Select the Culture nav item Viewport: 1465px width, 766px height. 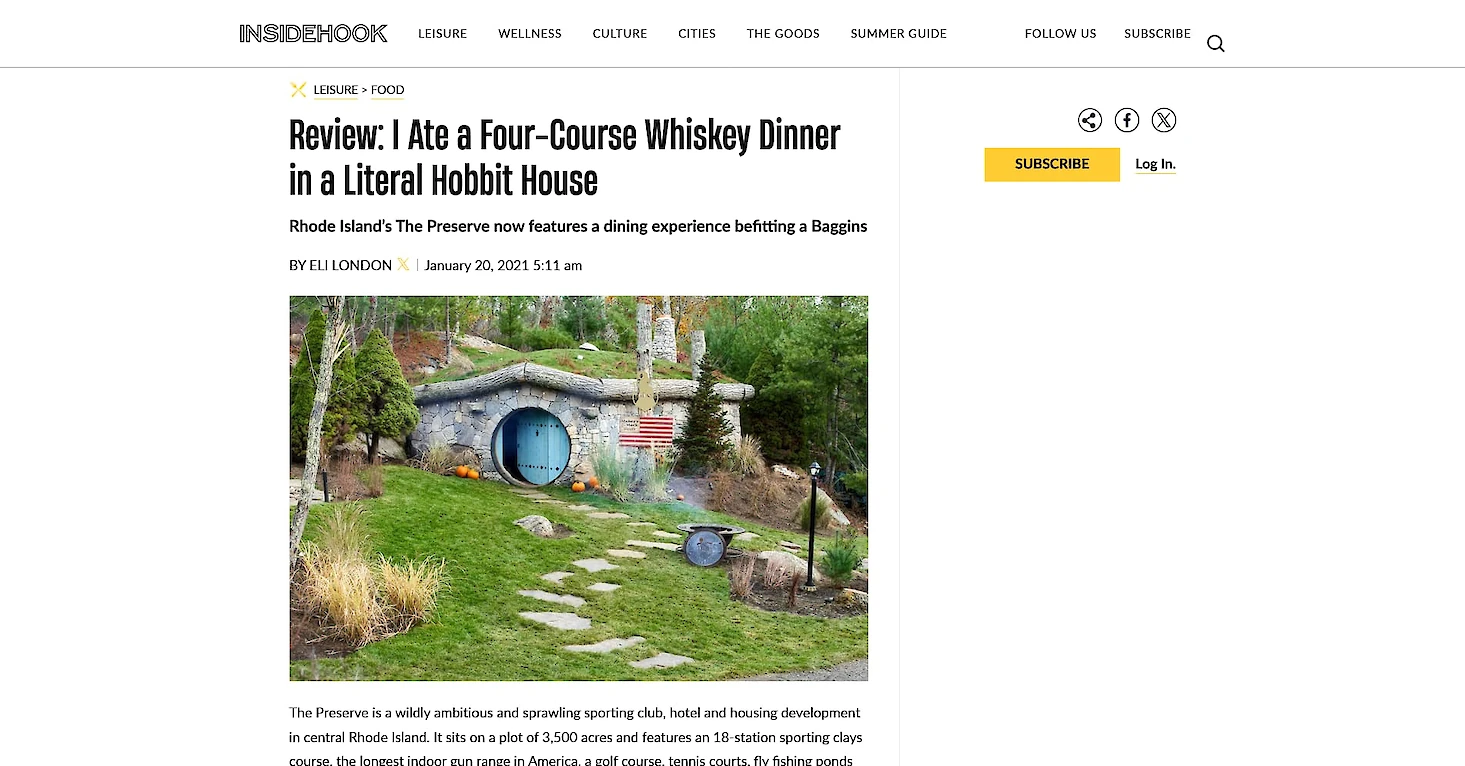coord(620,34)
